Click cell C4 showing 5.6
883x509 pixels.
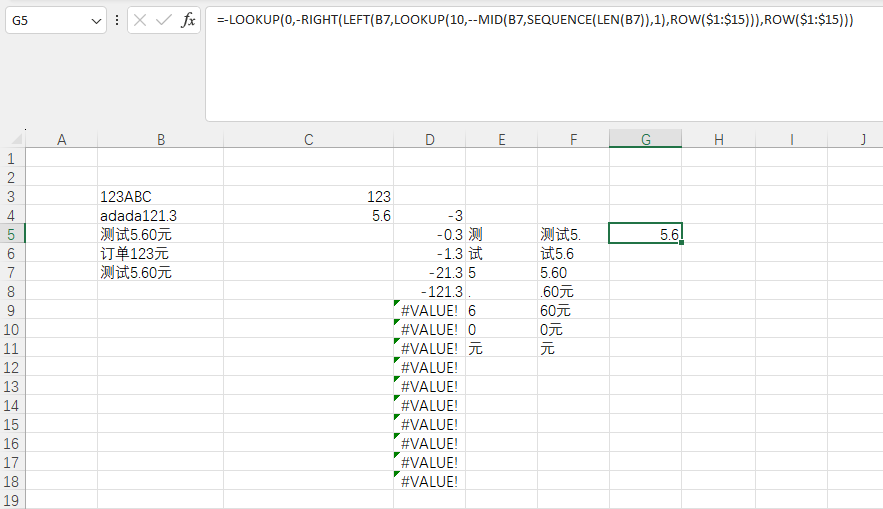[309, 216]
